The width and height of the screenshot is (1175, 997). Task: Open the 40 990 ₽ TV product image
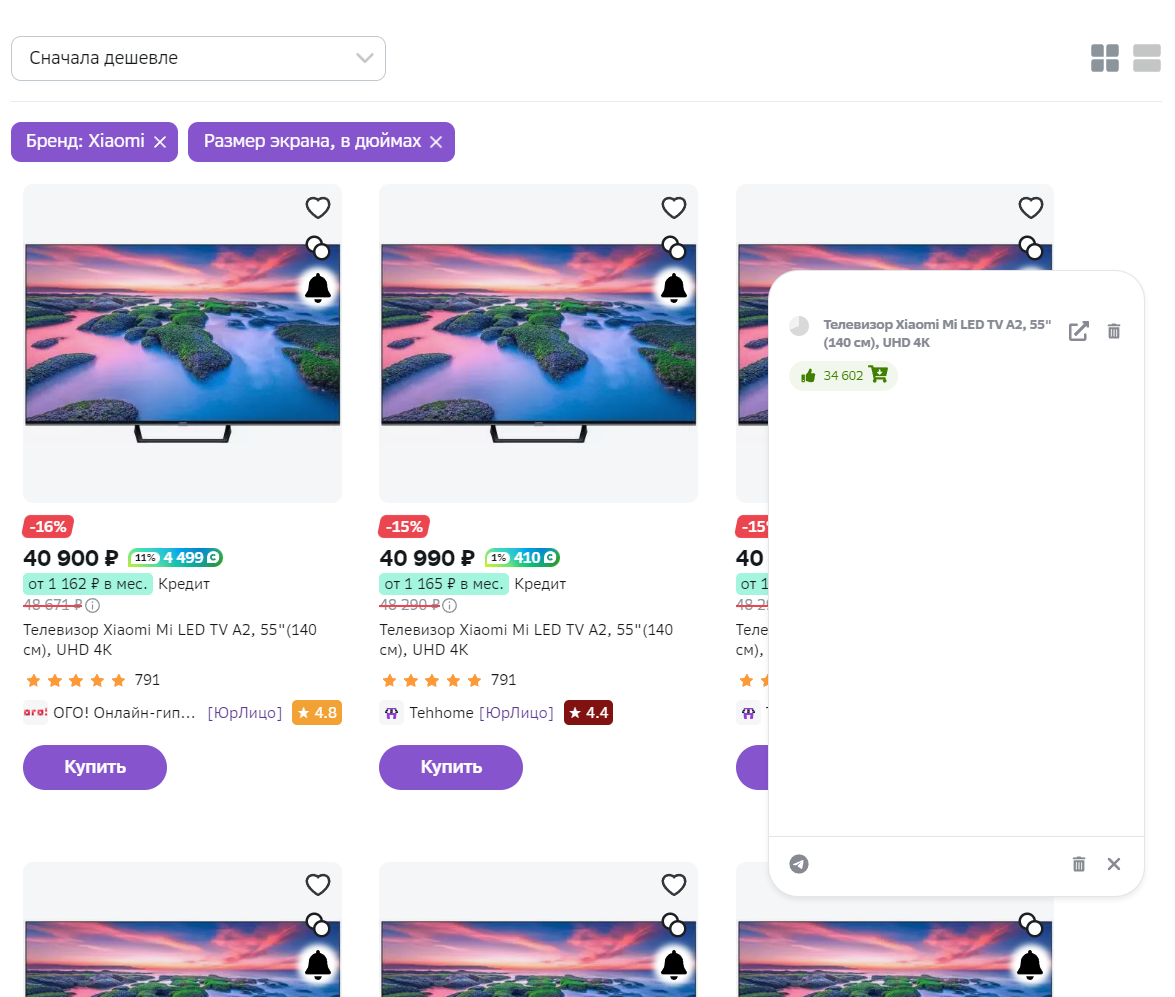point(538,343)
